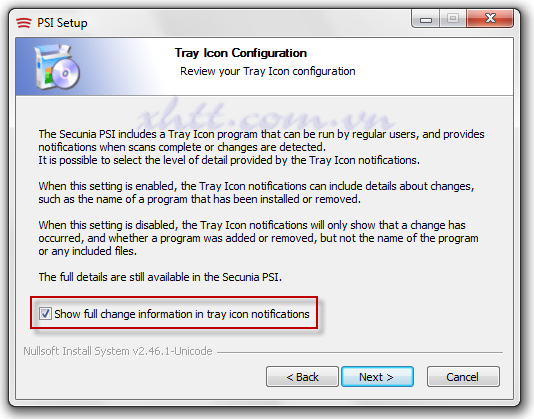Click the 'It is possible to select' sentence

pyautogui.click(x=229, y=160)
